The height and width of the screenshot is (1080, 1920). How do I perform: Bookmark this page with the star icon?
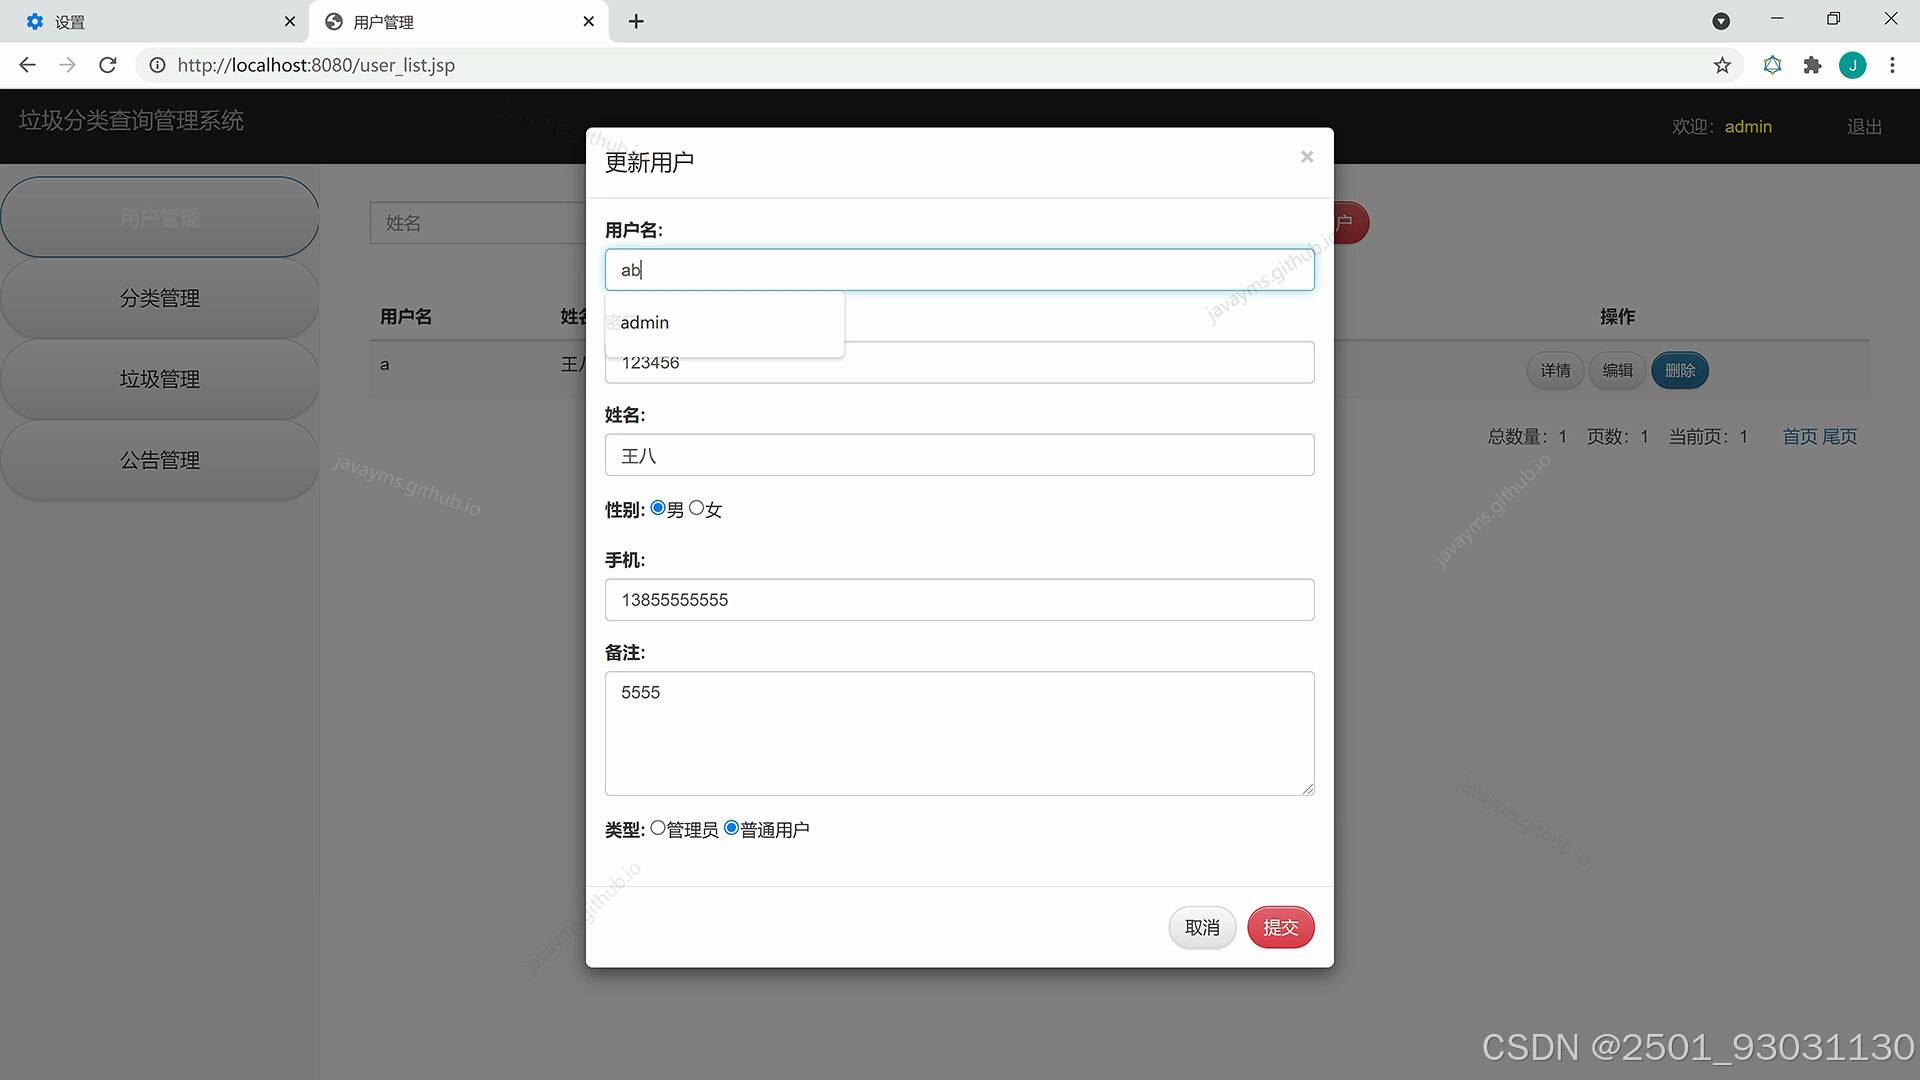[1722, 65]
